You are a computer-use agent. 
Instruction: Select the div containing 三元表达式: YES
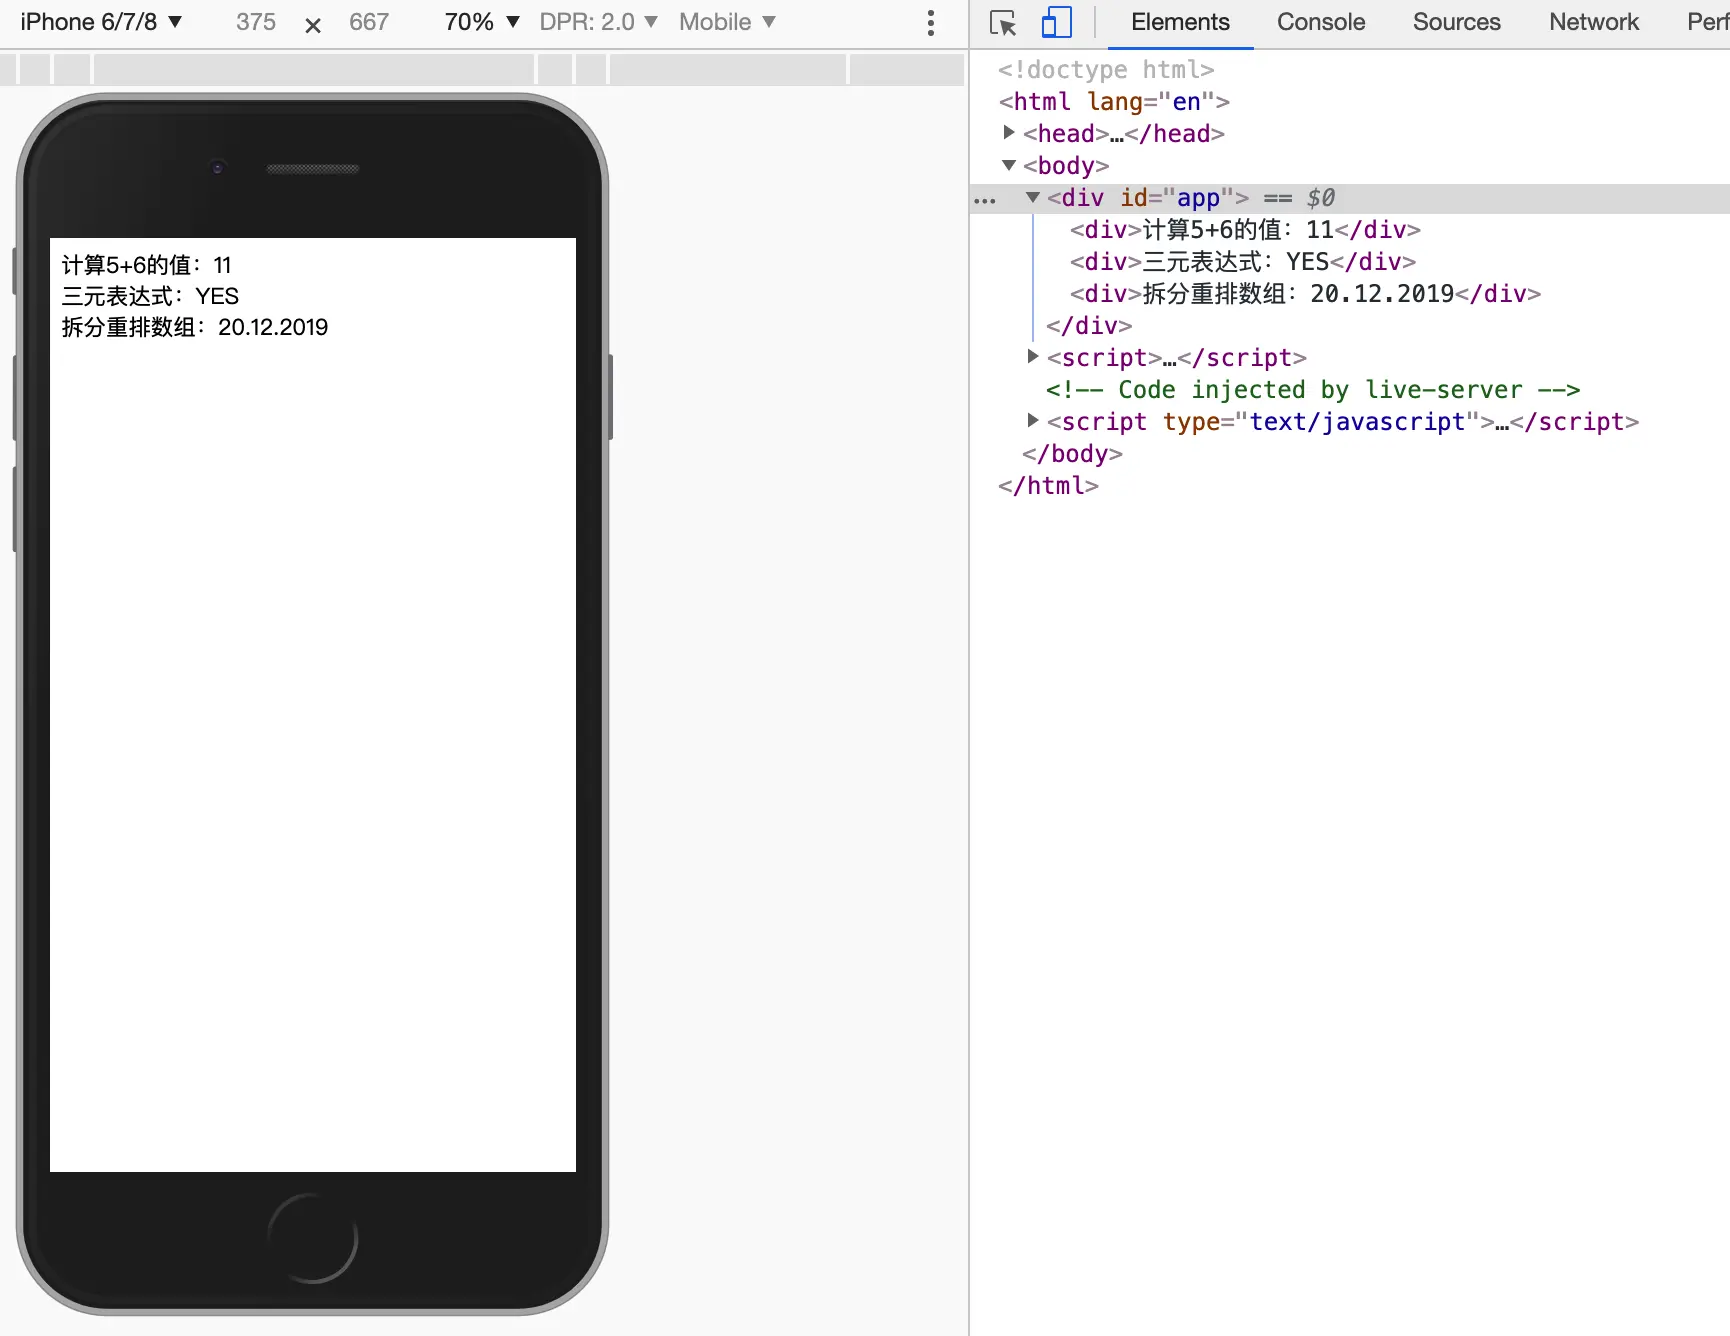click(x=1243, y=261)
